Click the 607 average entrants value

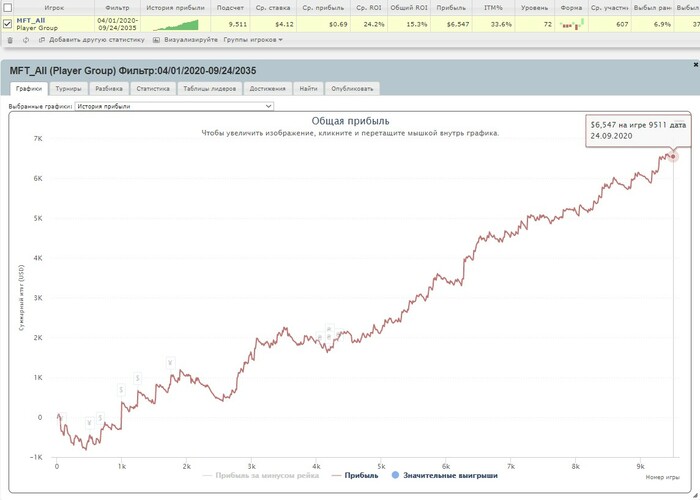click(x=622, y=25)
